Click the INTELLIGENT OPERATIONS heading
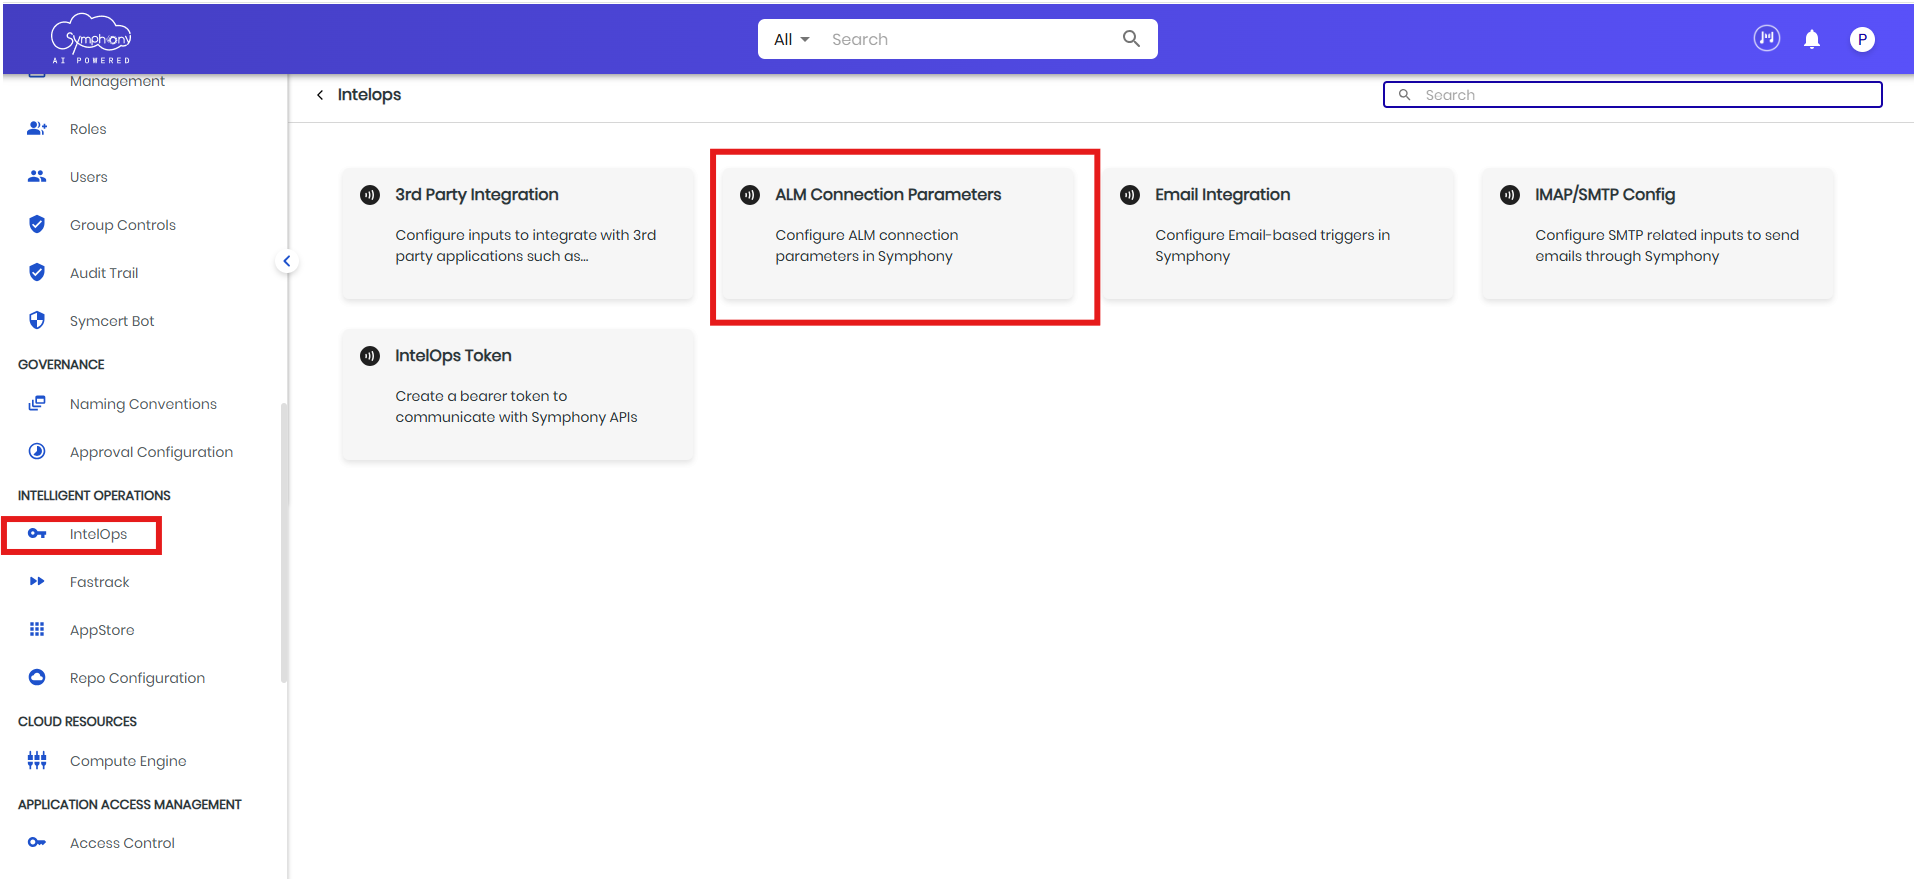 (x=94, y=495)
